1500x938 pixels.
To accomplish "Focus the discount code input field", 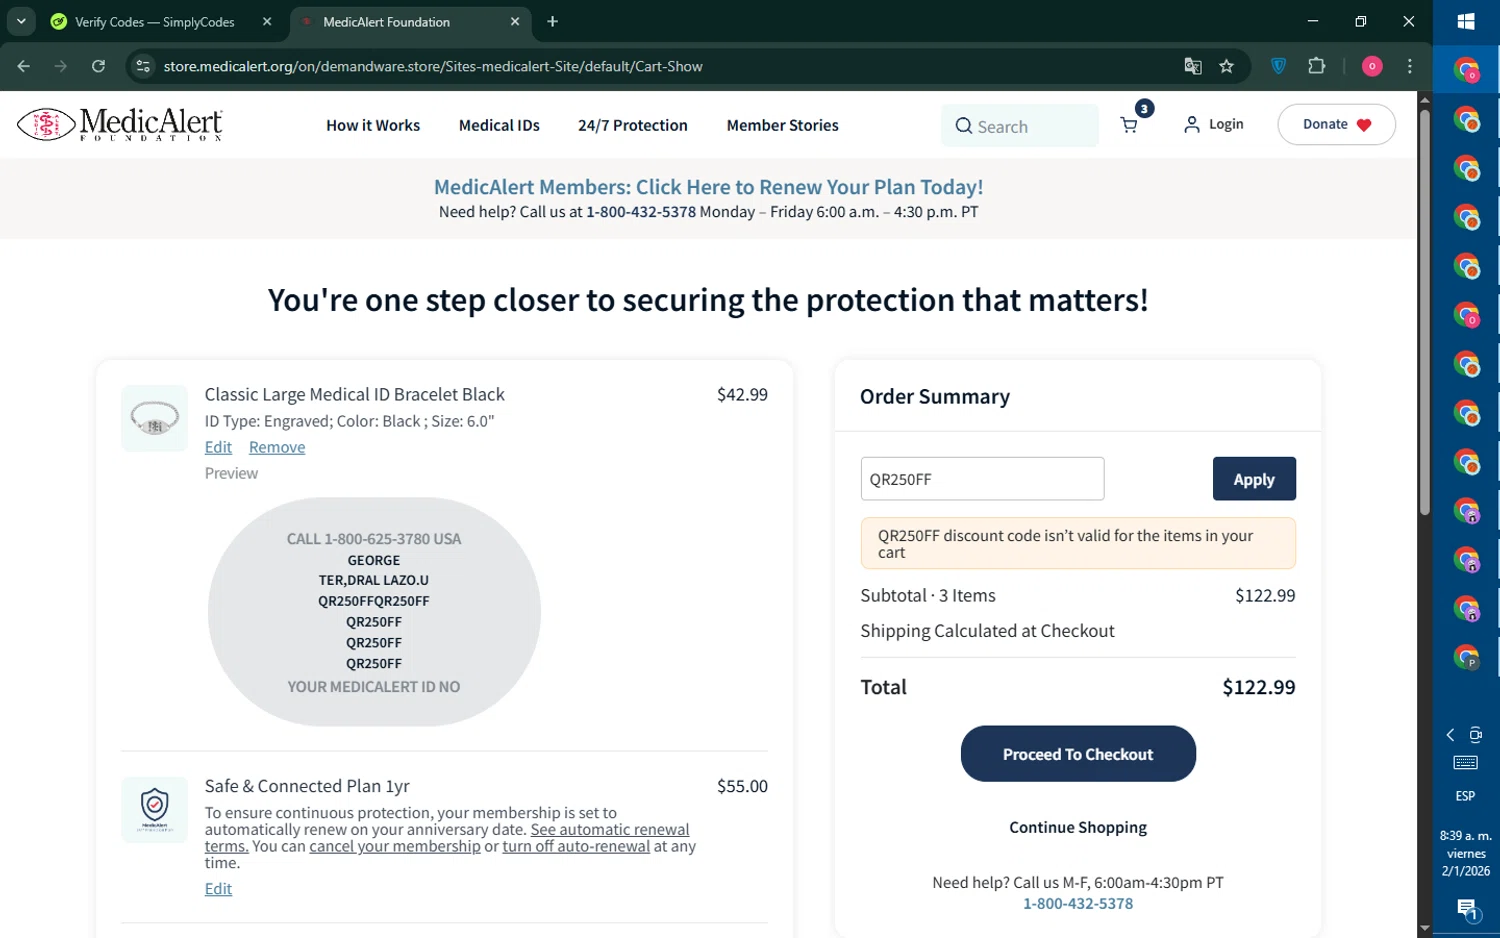I will pos(982,479).
